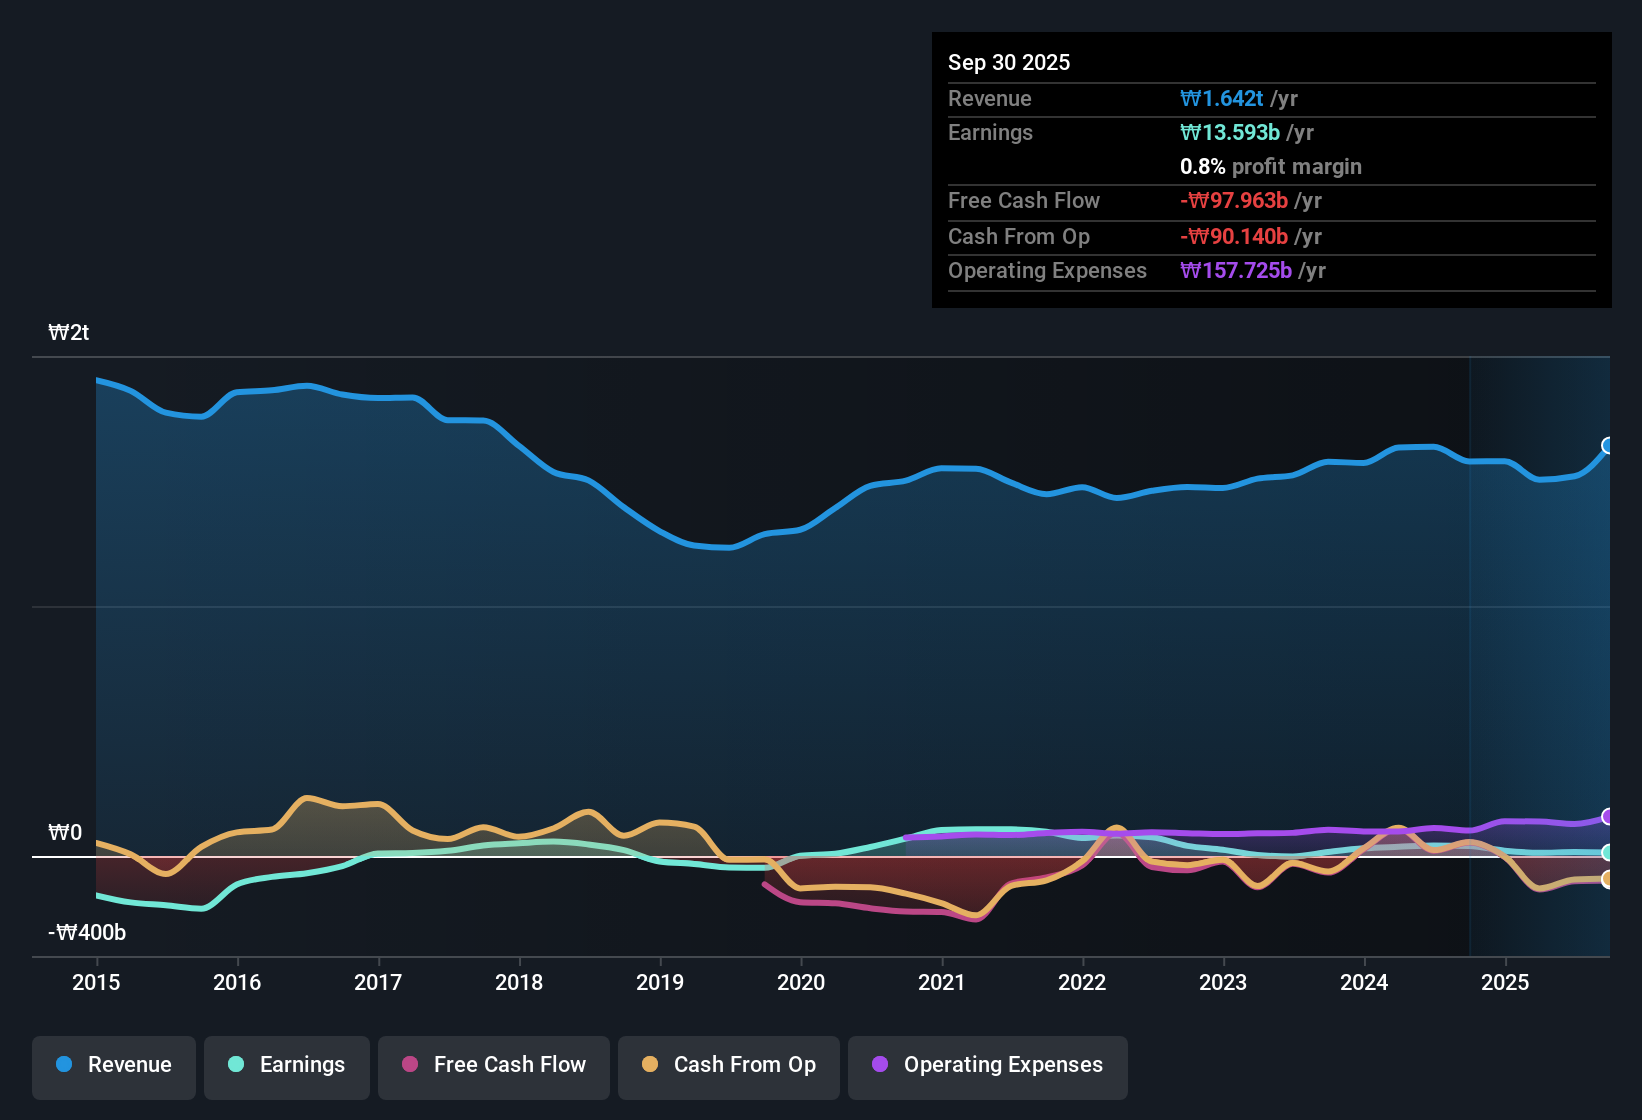Click the orange Cash From Op dot icon
This screenshot has width=1642, height=1120.
650,1065
